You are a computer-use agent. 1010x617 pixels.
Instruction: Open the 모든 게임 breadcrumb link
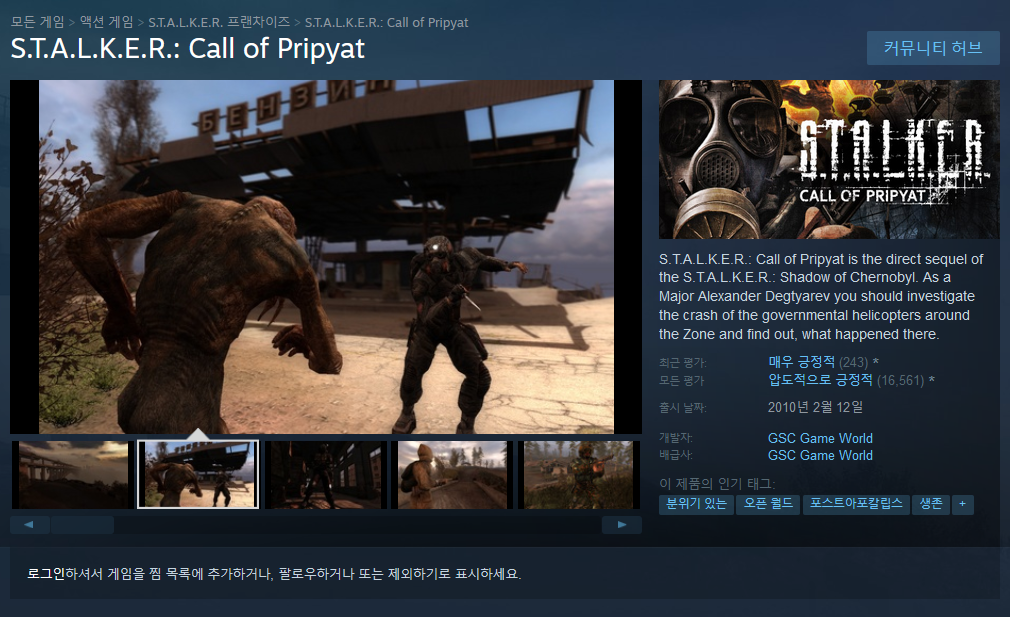[x=37, y=22]
